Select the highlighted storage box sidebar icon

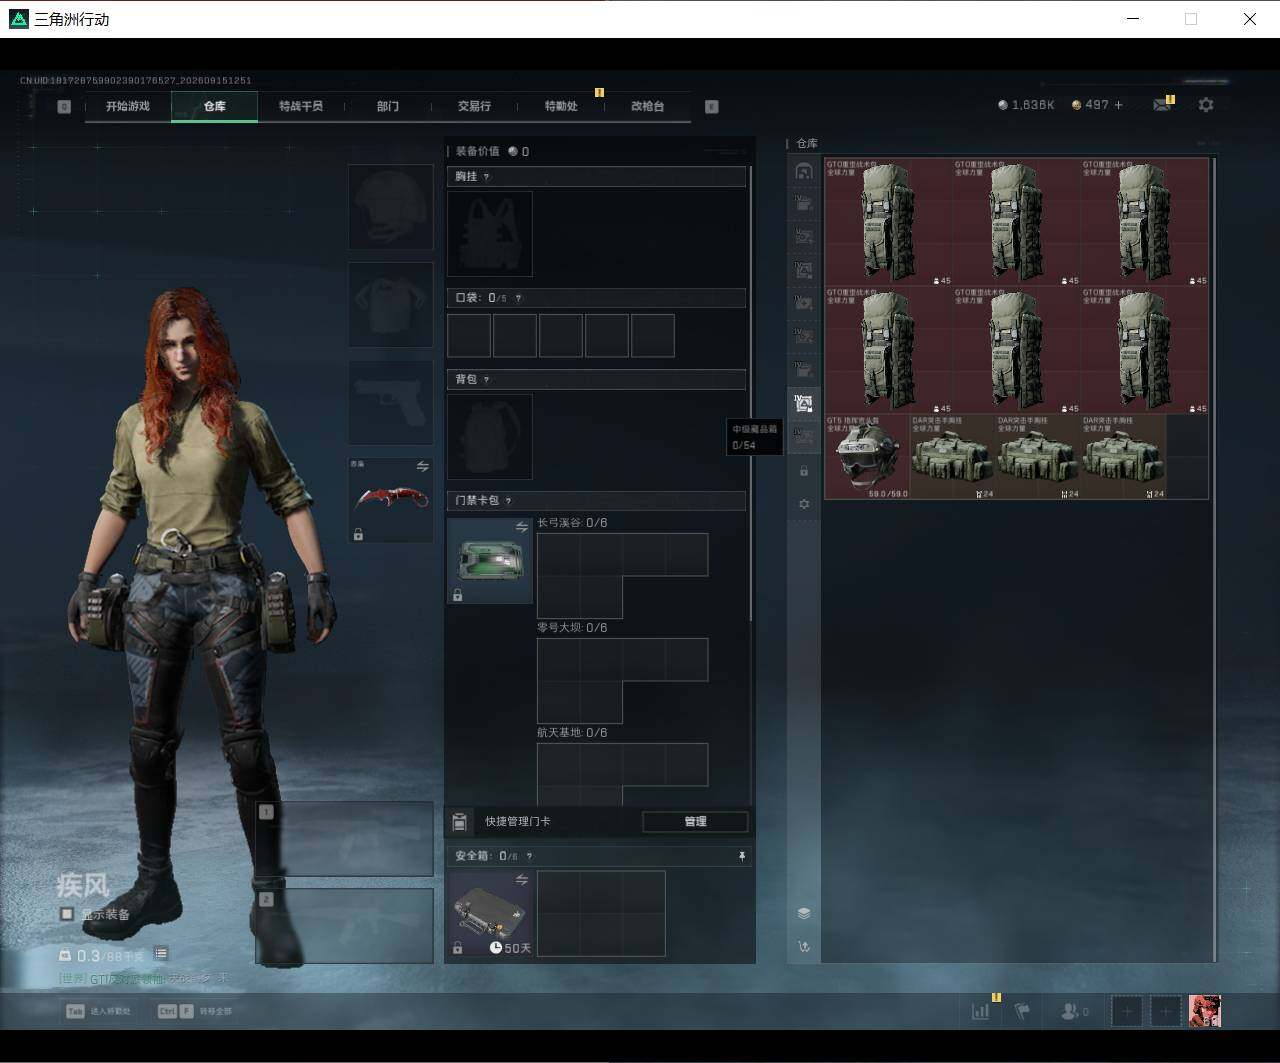point(804,403)
